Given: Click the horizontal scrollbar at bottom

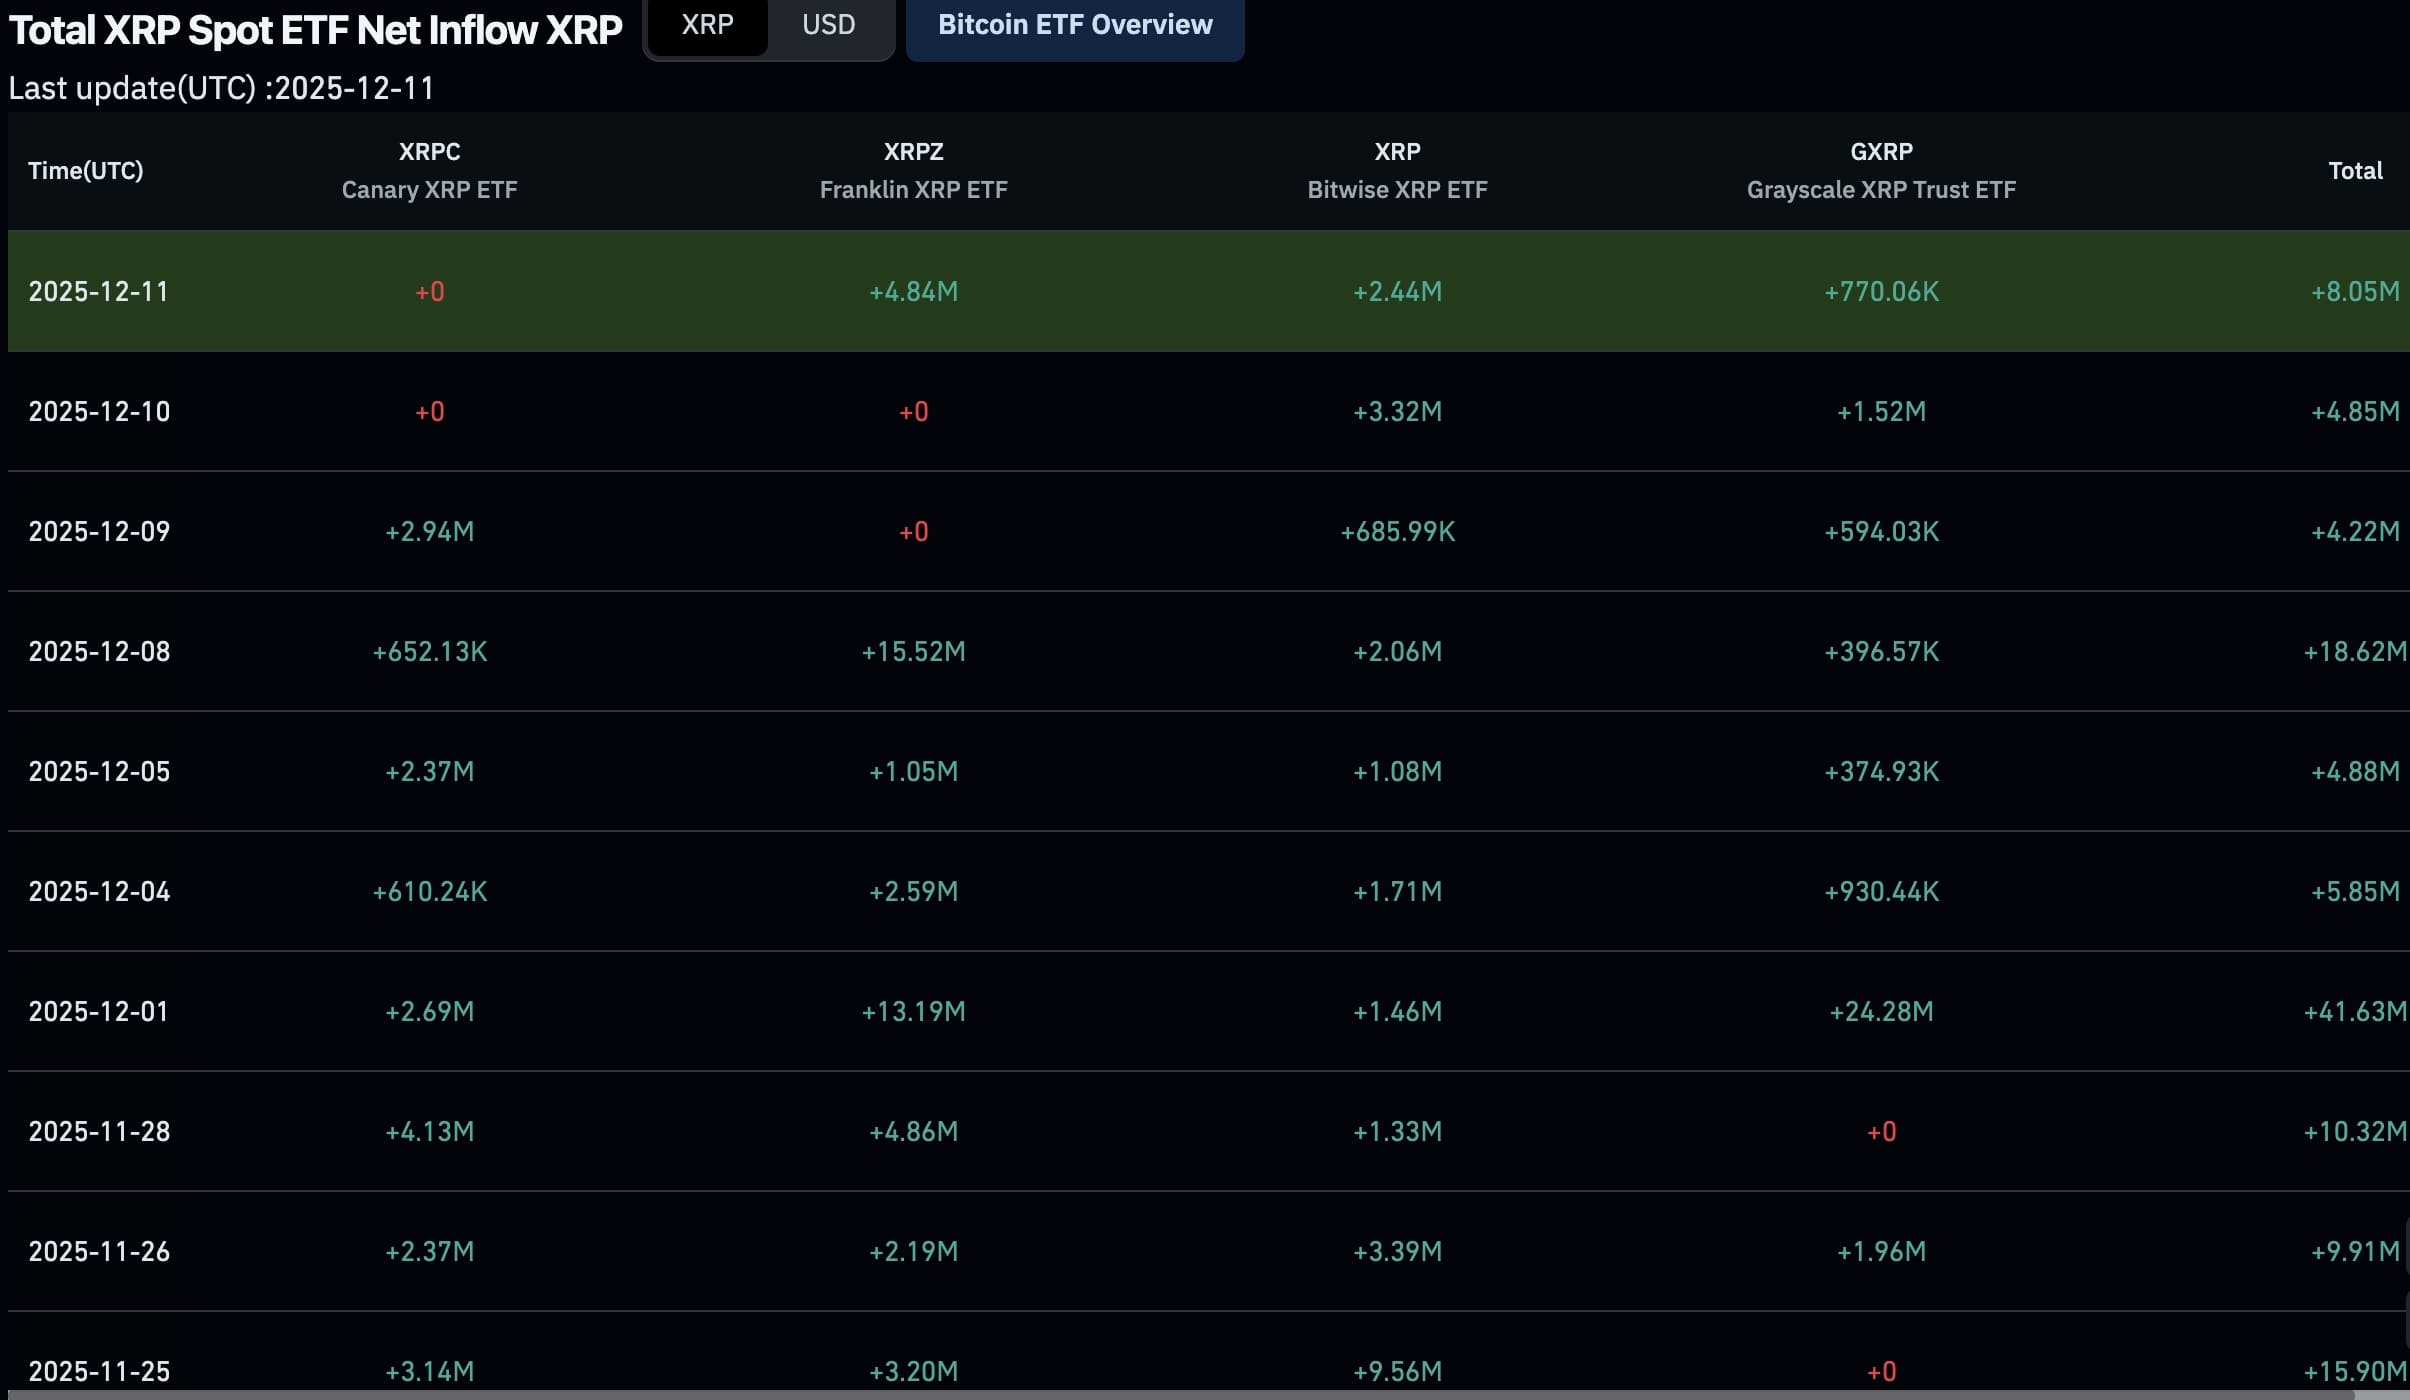Looking at the screenshot, I should click(x=1200, y=1394).
